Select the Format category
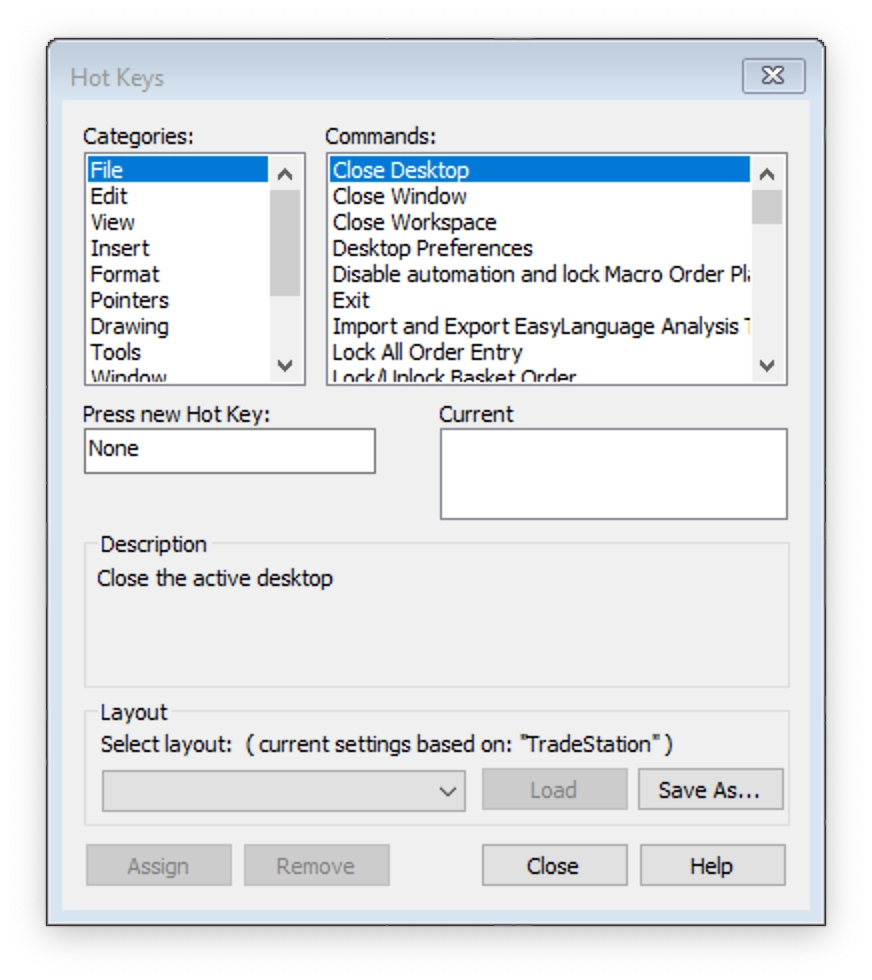872x980 pixels. [178, 274]
